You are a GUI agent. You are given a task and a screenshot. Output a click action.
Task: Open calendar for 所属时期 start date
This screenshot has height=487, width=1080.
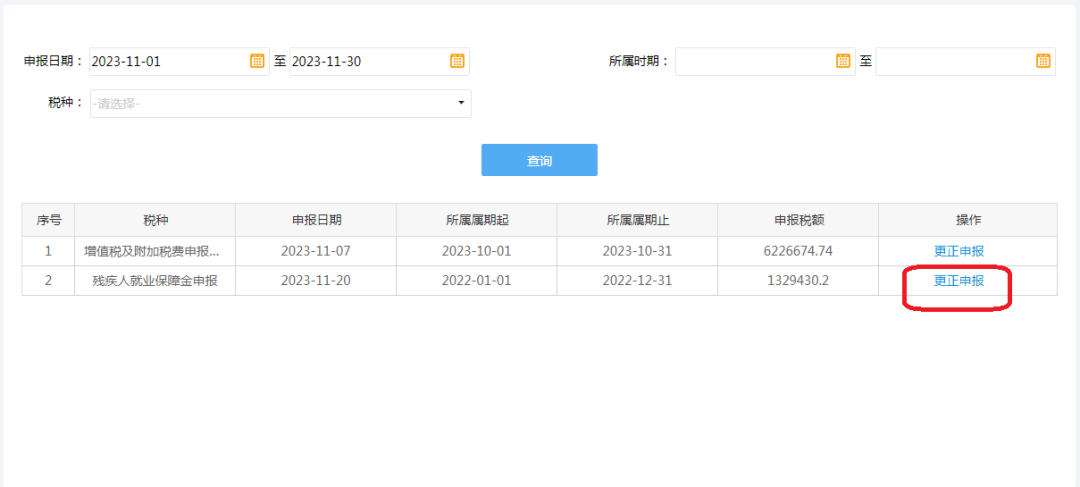[843, 61]
